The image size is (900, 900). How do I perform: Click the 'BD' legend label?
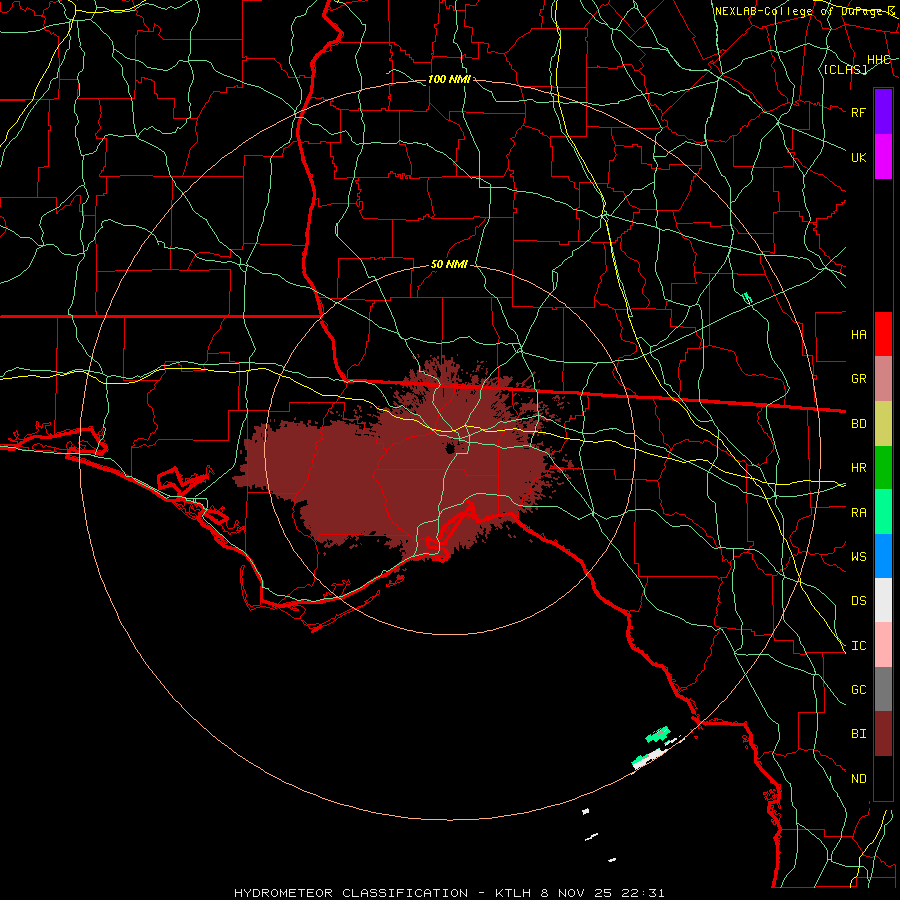click(858, 424)
